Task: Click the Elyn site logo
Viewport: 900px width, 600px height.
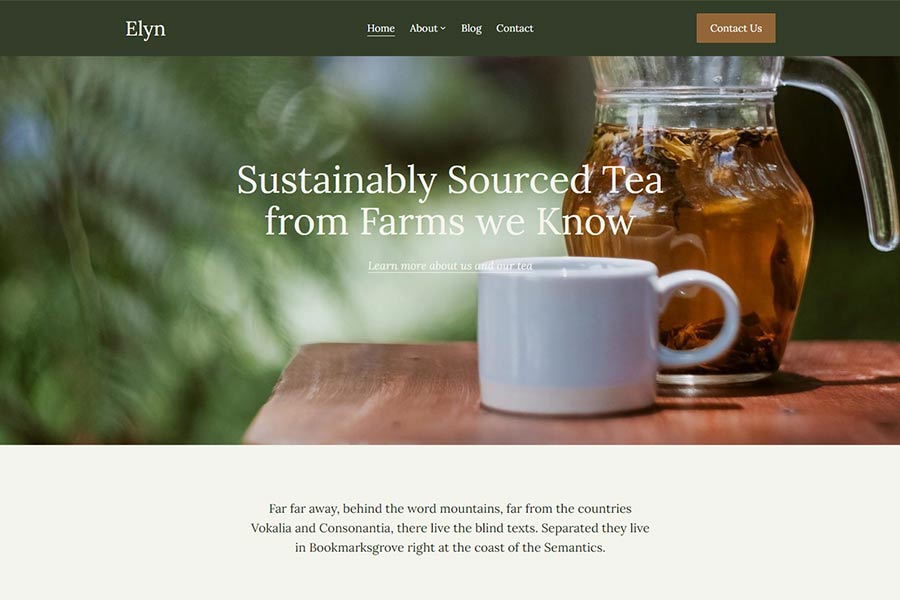Action: (x=145, y=29)
